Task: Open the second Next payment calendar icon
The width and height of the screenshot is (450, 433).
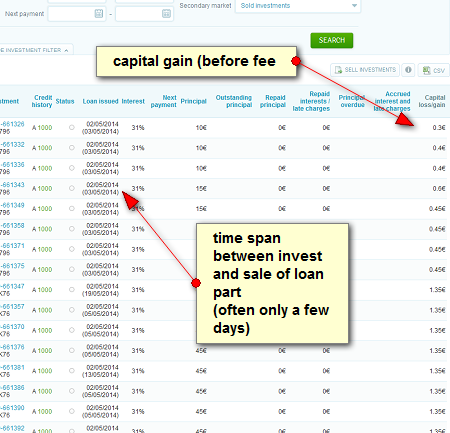Action: 166,14
